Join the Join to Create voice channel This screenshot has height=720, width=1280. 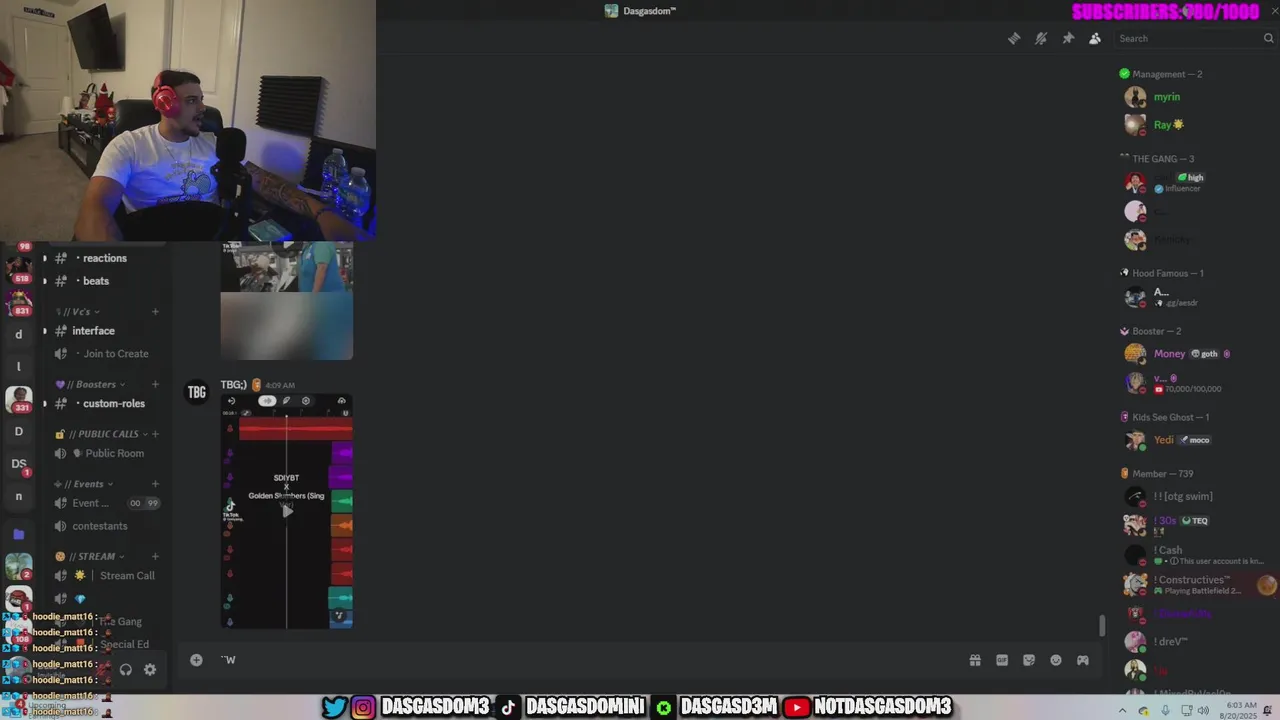coord(116,354)
